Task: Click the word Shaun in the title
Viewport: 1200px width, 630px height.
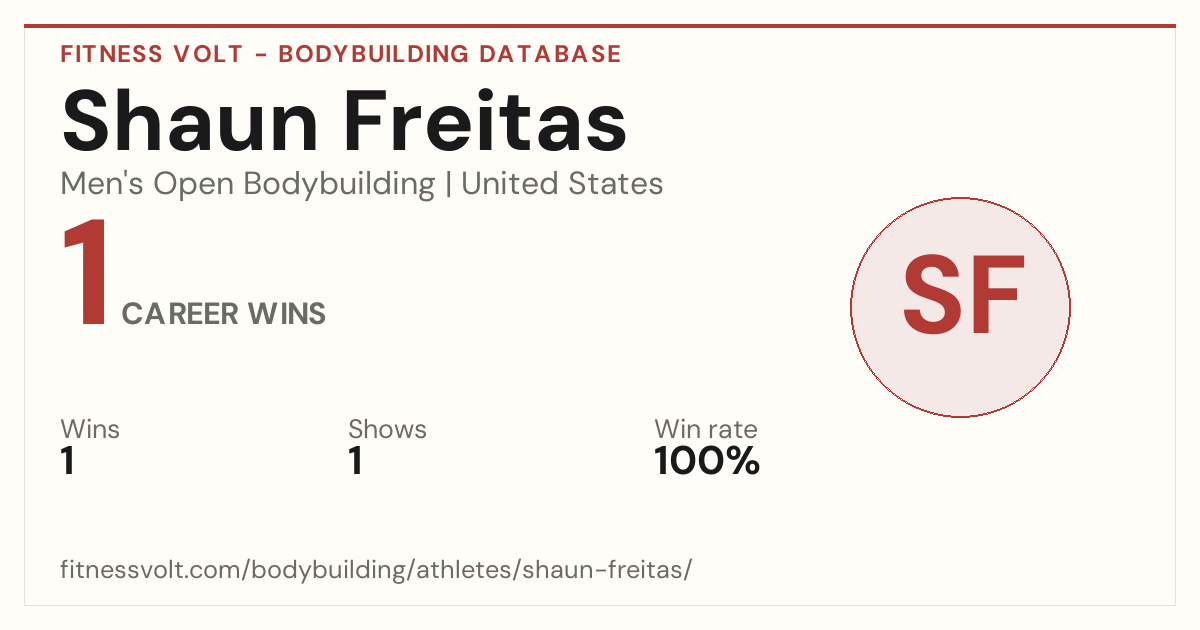Action: (190, 121)
